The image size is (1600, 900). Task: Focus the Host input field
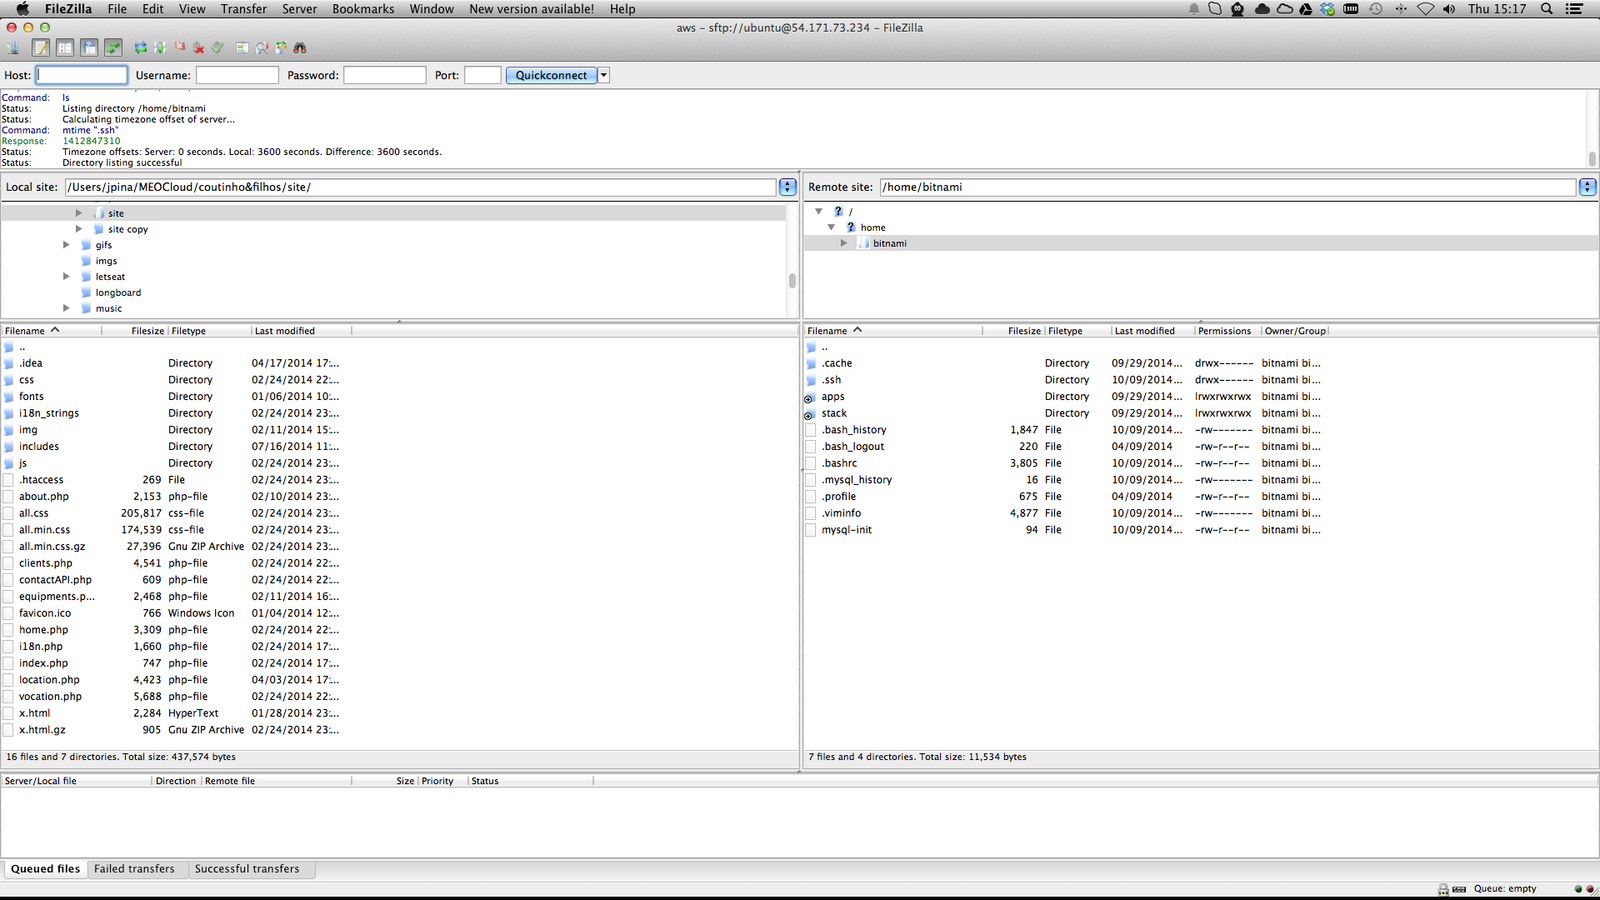pos(82,75)
